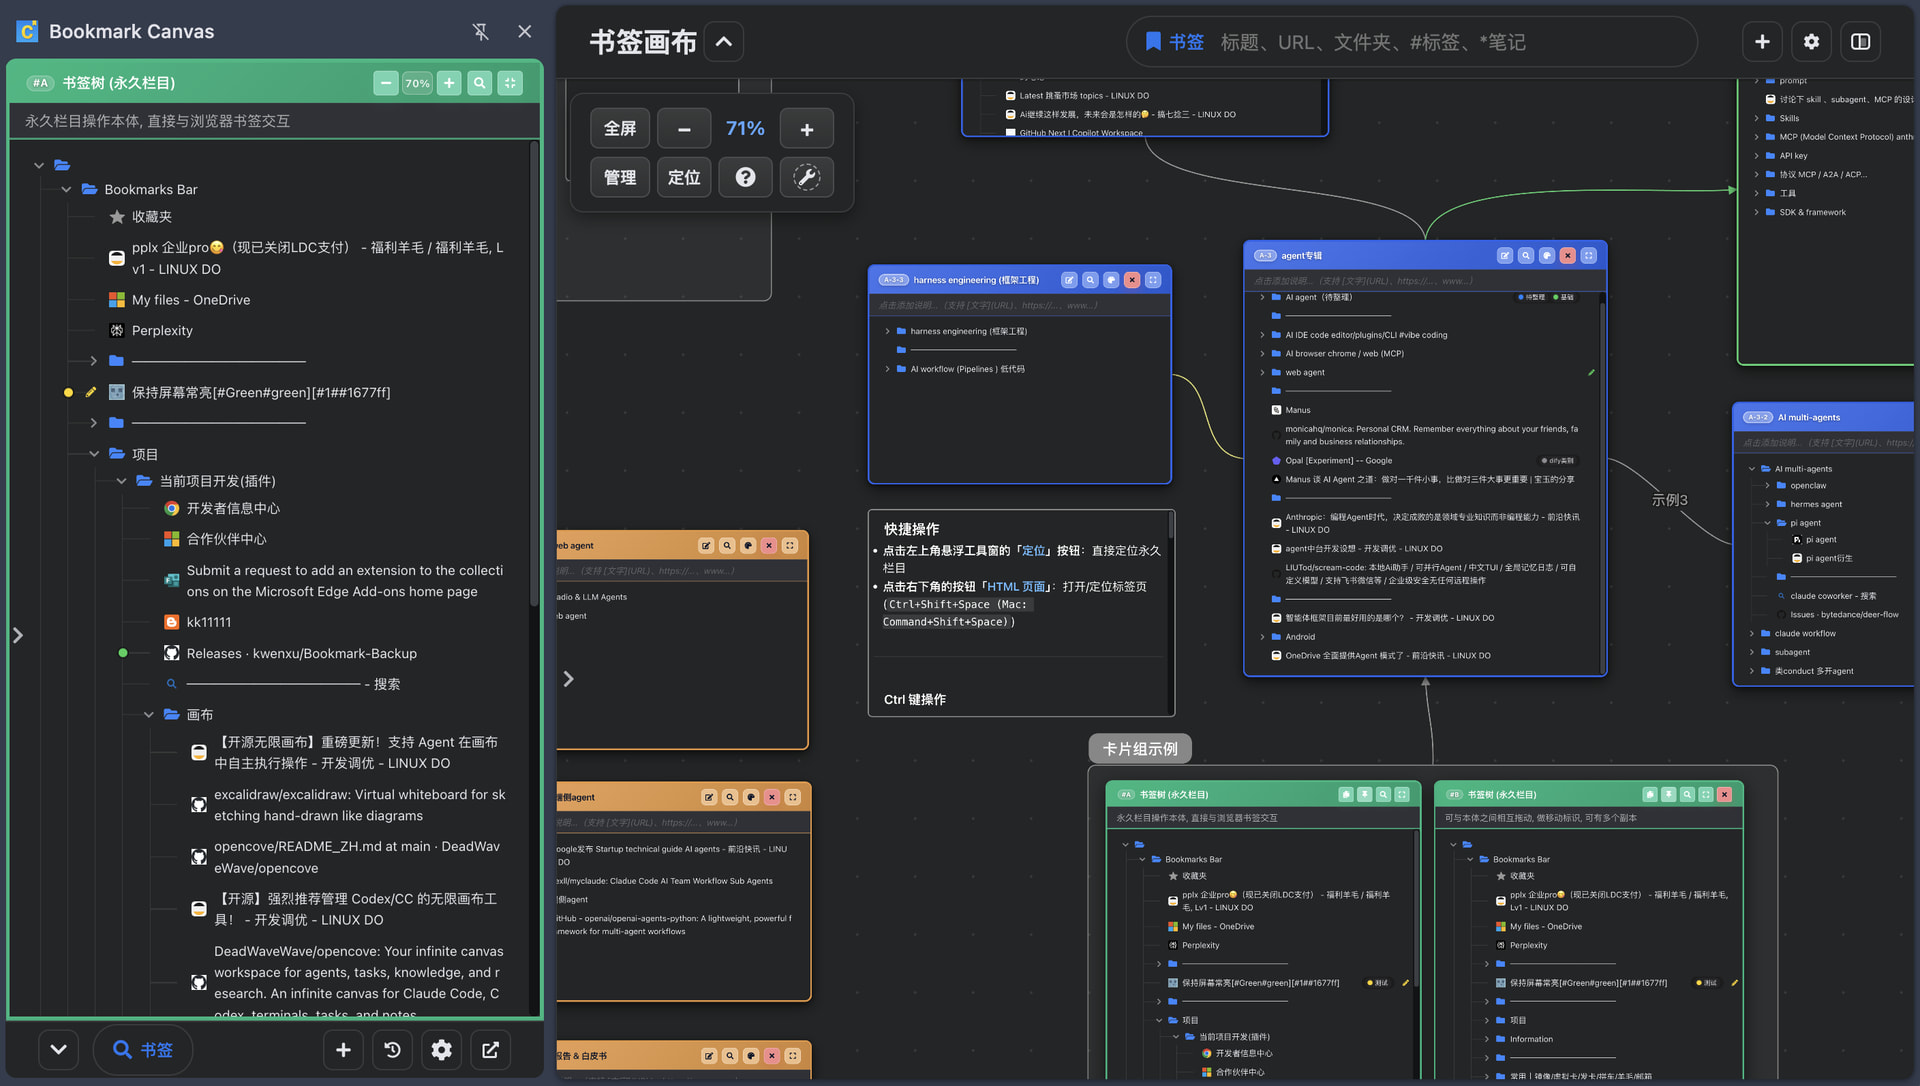Increase canvas zoom with plus button
Screen dimensions: 1920x1086
click(x=807, y=129)
